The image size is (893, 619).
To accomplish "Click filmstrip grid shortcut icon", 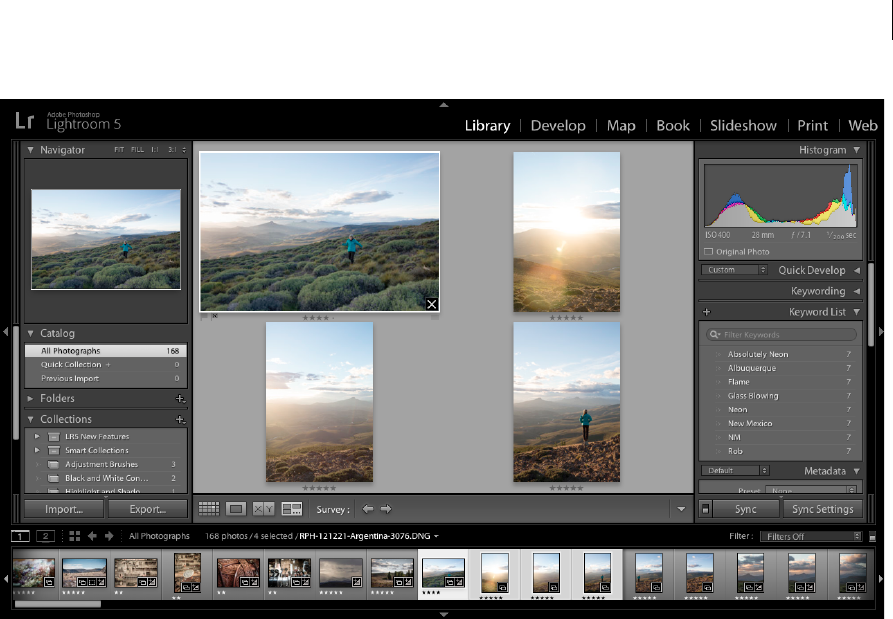I will pos(75,536).
